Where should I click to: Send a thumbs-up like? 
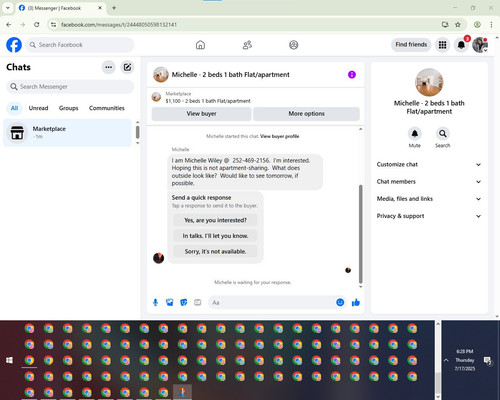(x=356, y=303)
